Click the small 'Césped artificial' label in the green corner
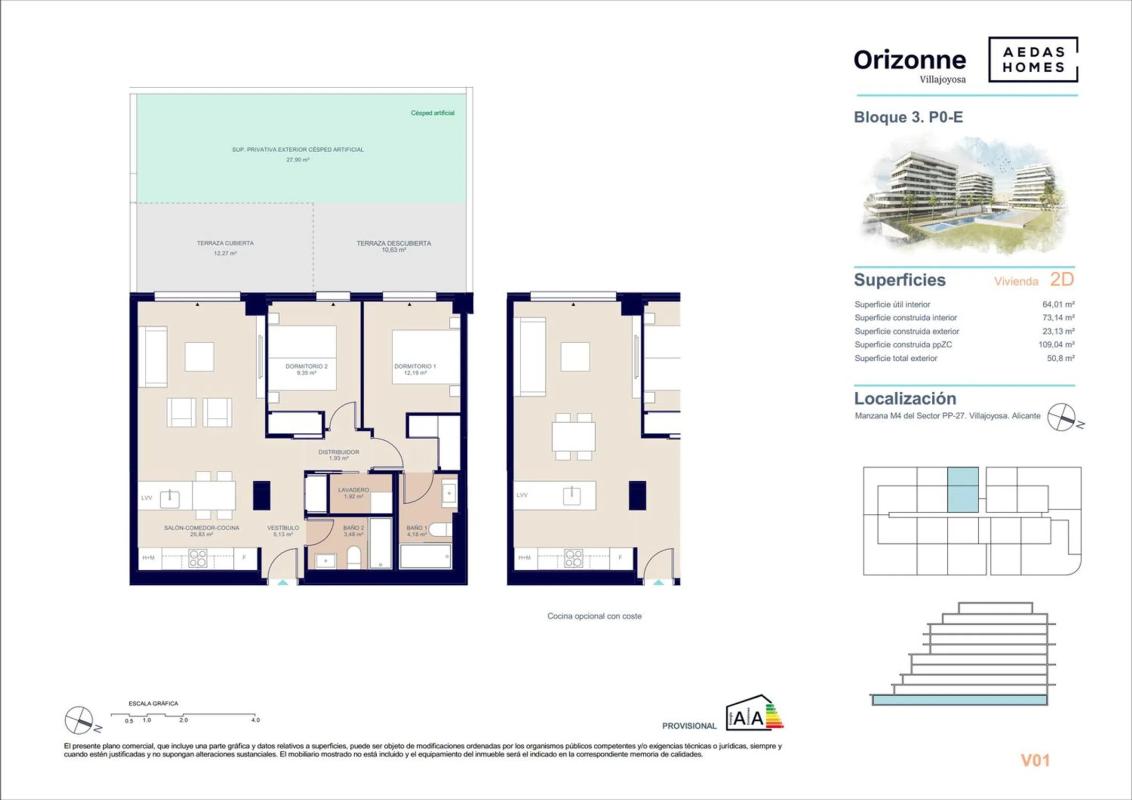 (432, 113)
